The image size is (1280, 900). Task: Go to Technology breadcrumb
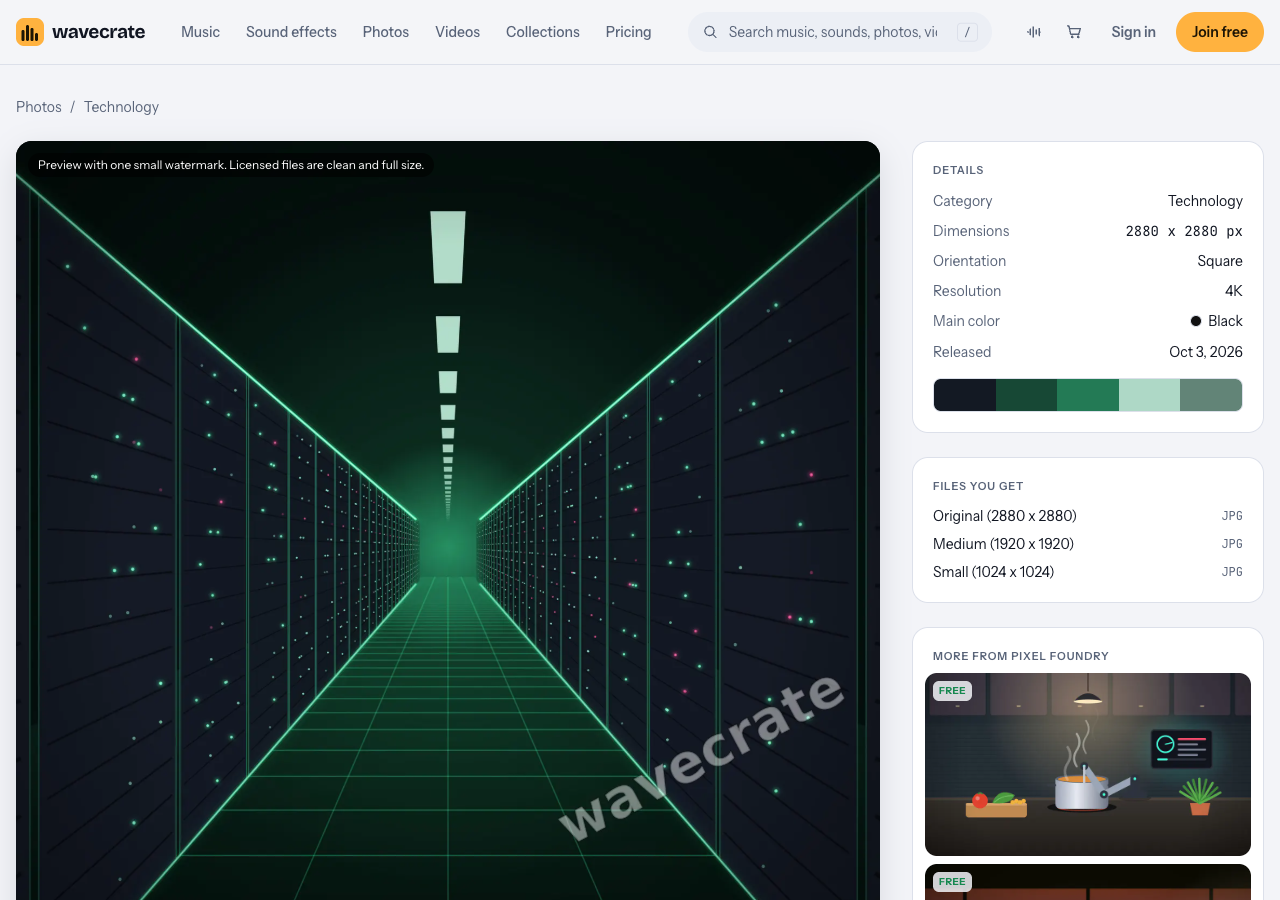point(121,107)
